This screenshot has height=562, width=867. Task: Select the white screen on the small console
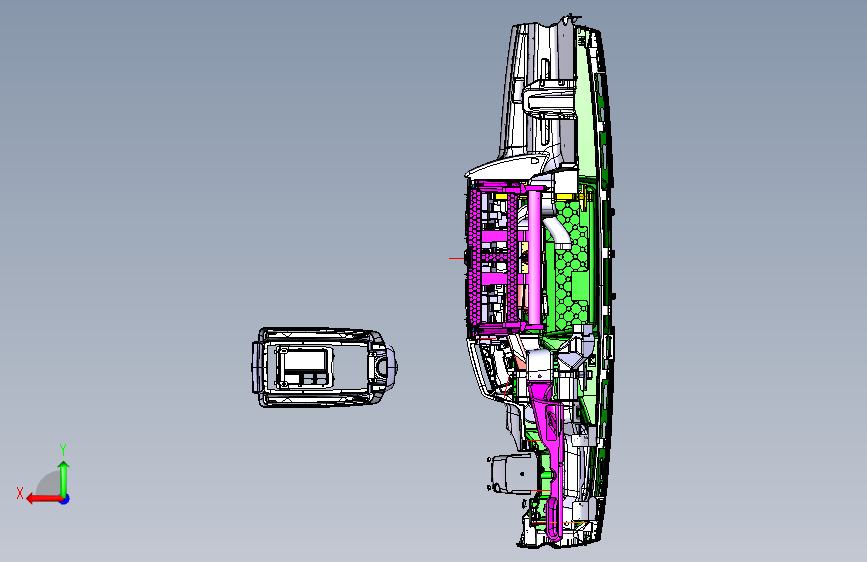click(303, 361)
